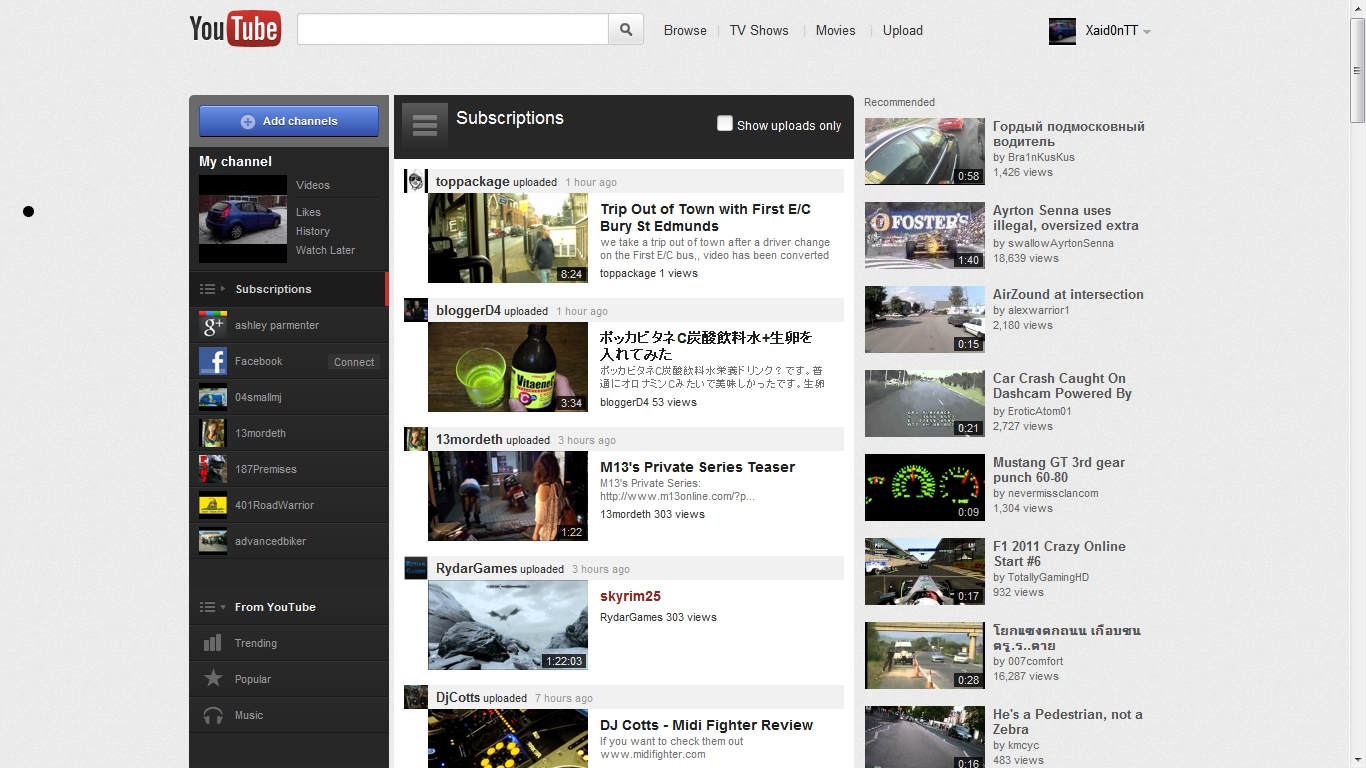Open He's a Pedestrian, not a Zebra title
Viewport: 1366px width, 768px height.
point(1067,722)
